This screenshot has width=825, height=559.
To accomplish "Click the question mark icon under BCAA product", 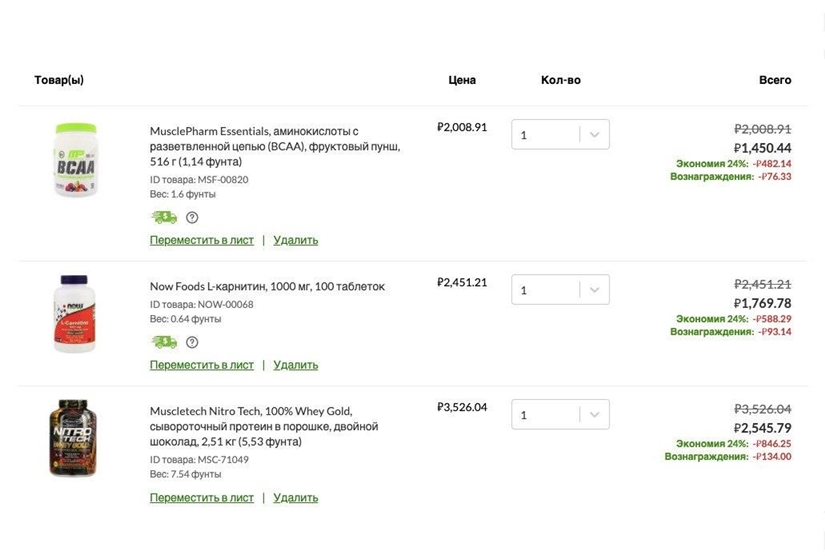I will click(x=192, y=217).
